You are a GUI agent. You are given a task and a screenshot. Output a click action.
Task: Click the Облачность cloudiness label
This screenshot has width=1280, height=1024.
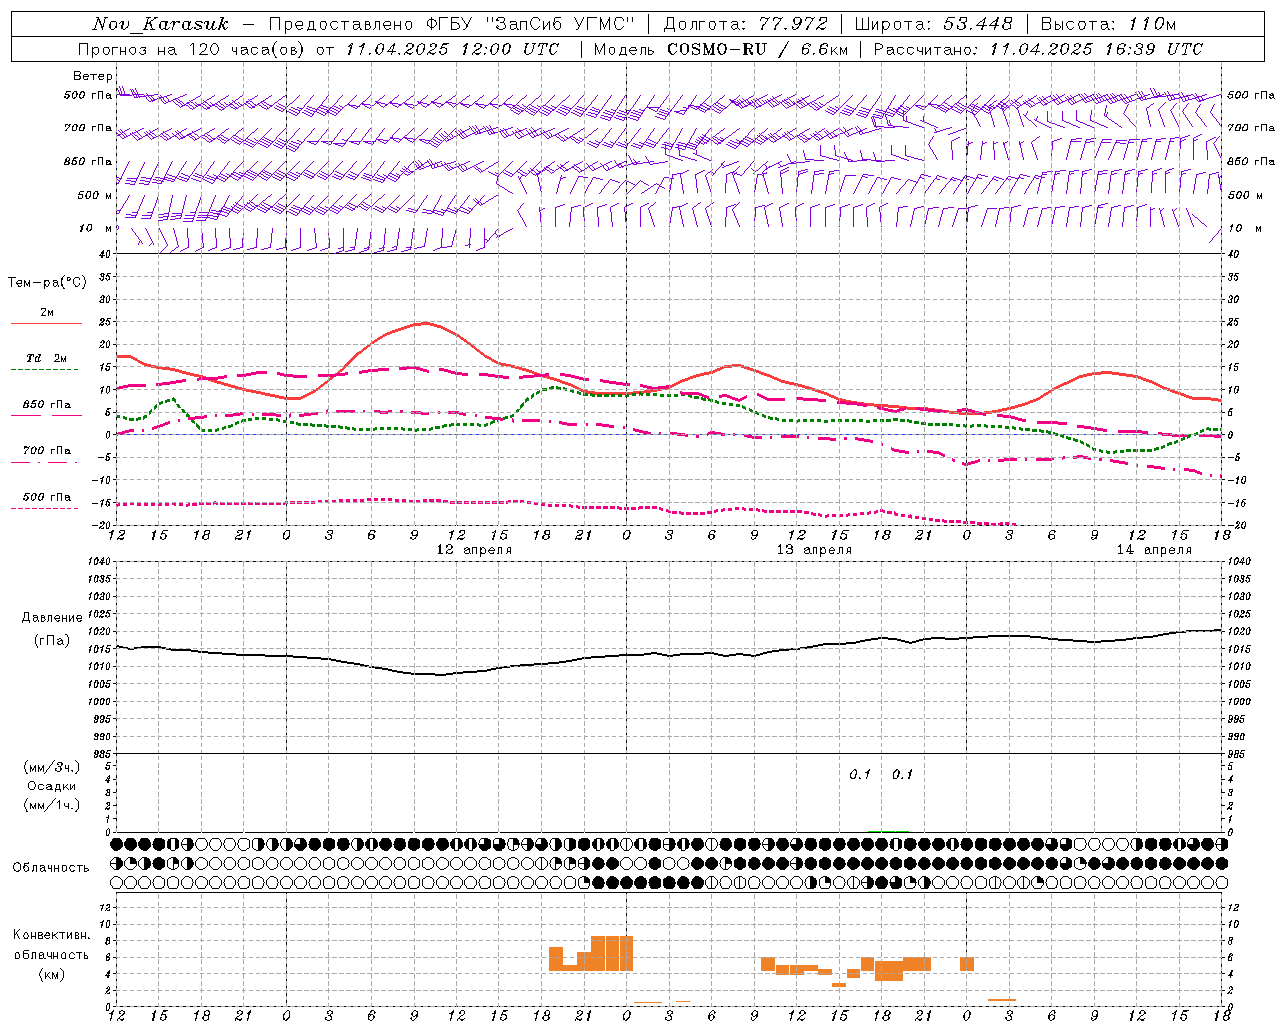[x=51, y=868]
